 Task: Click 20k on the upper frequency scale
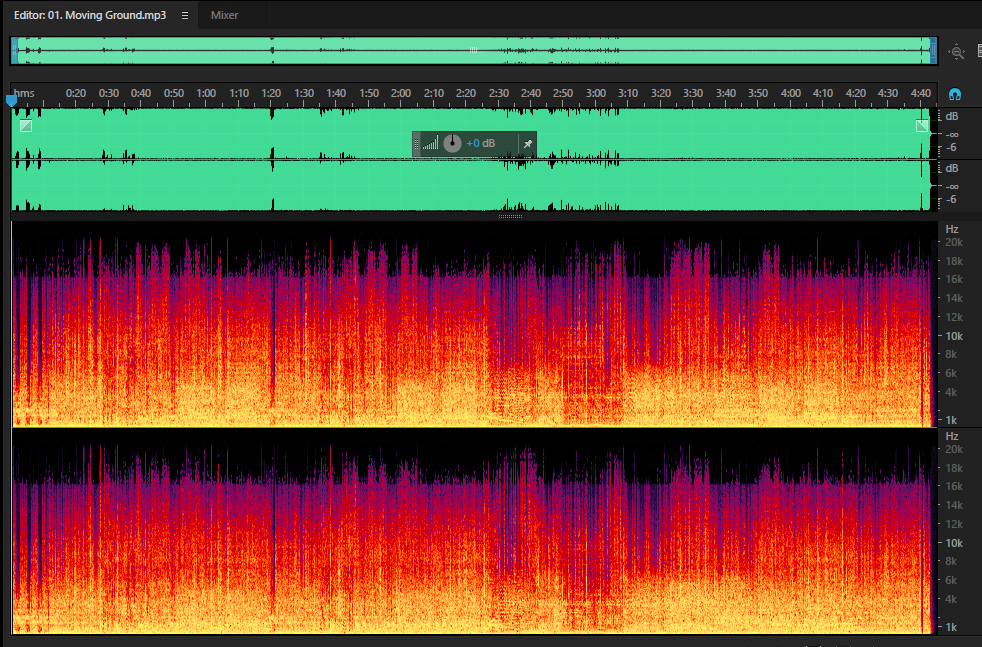954,242
